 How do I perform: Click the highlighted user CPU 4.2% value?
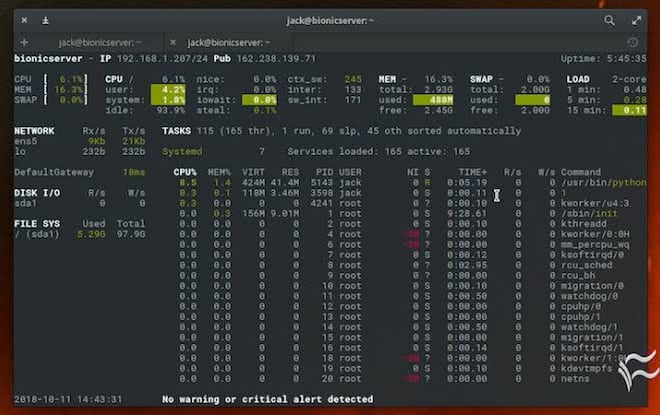point(168,90)
